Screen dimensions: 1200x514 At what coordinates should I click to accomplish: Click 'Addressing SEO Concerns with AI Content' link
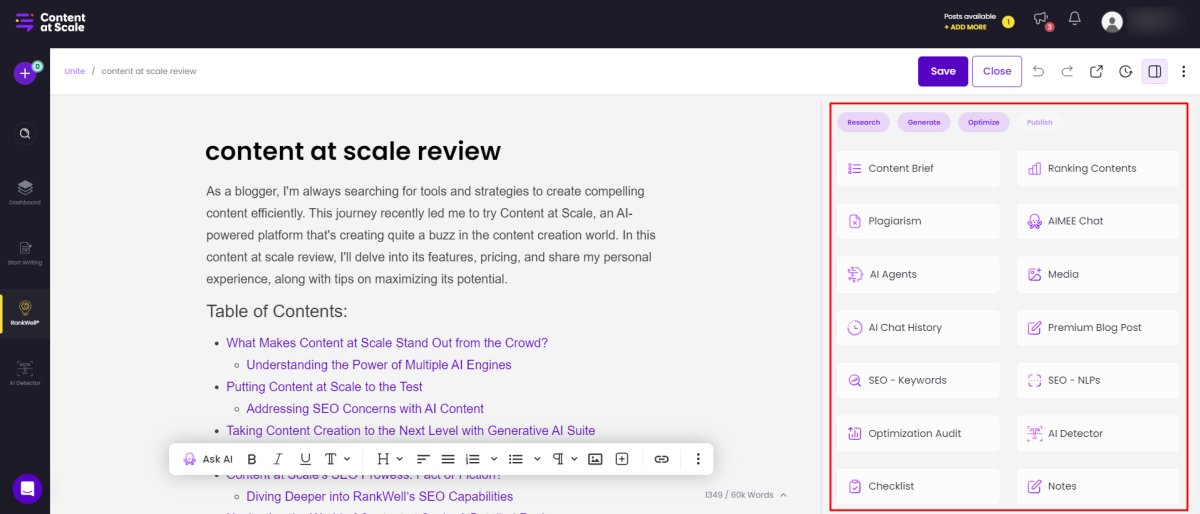click(365, 409)
